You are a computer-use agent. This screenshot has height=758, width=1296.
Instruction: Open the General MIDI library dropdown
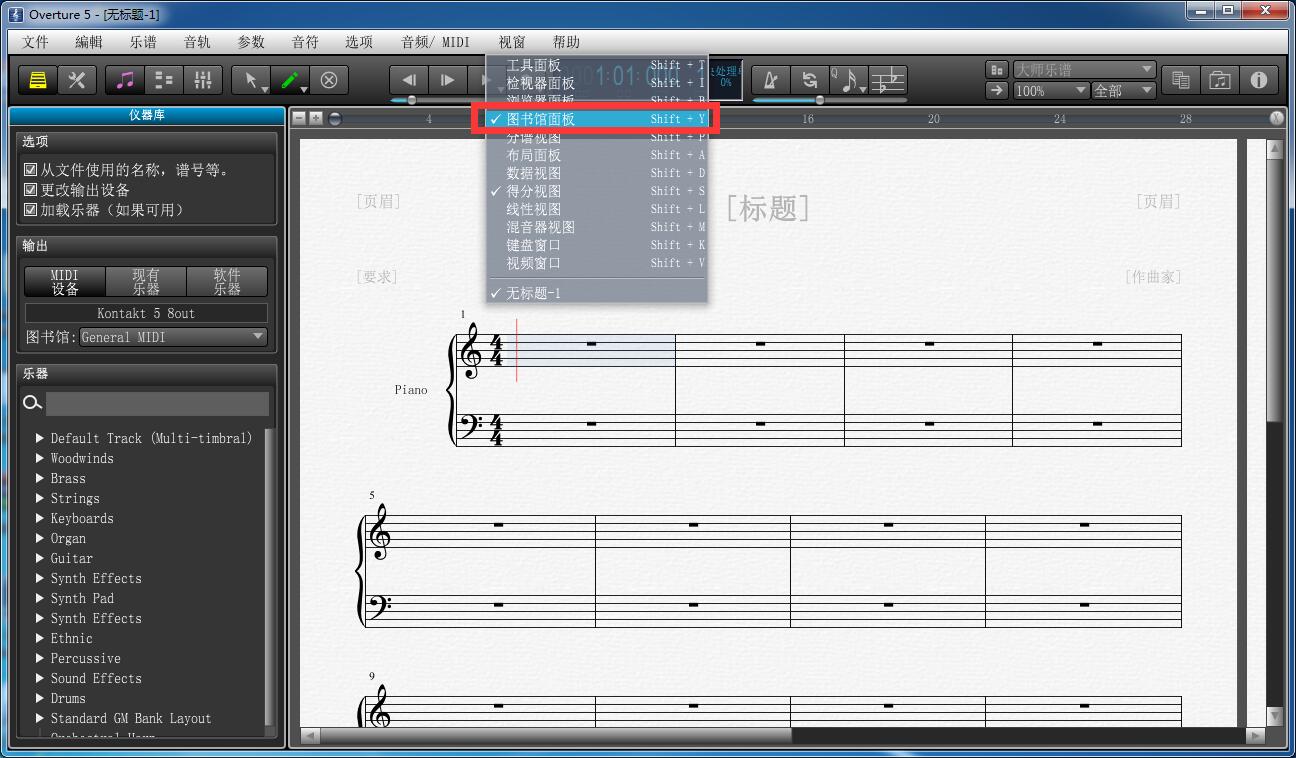tap(173, 337)
